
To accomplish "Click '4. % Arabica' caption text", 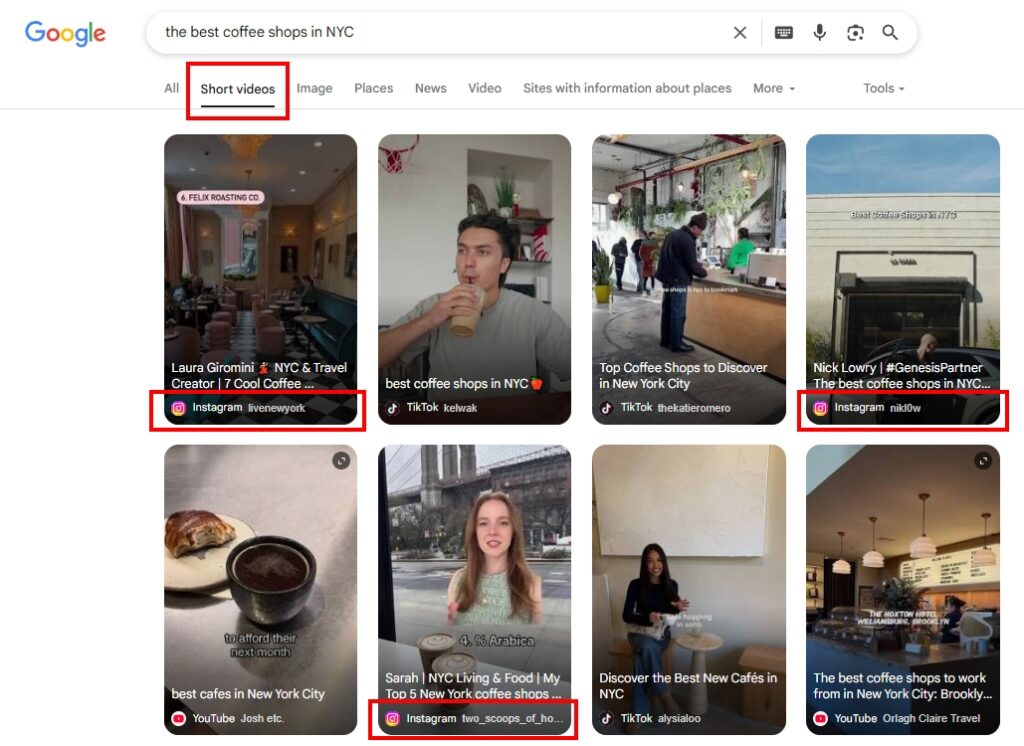I will [496, 641].
